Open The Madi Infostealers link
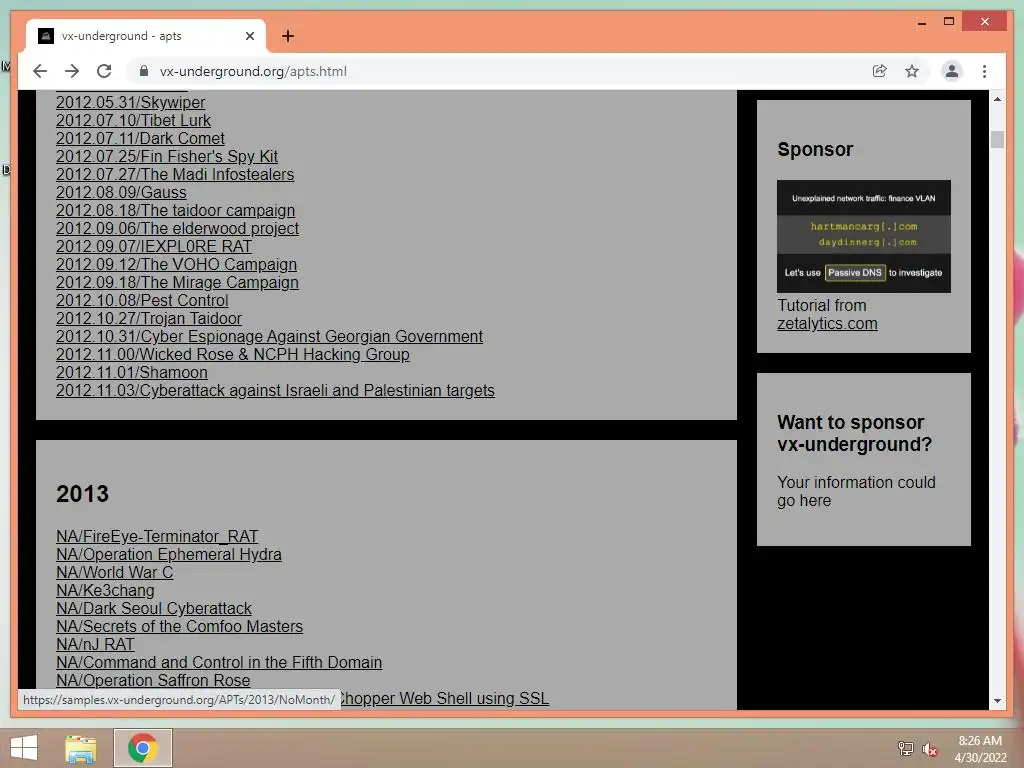Screen dimensions: 1024x768 tap(175, 174)
